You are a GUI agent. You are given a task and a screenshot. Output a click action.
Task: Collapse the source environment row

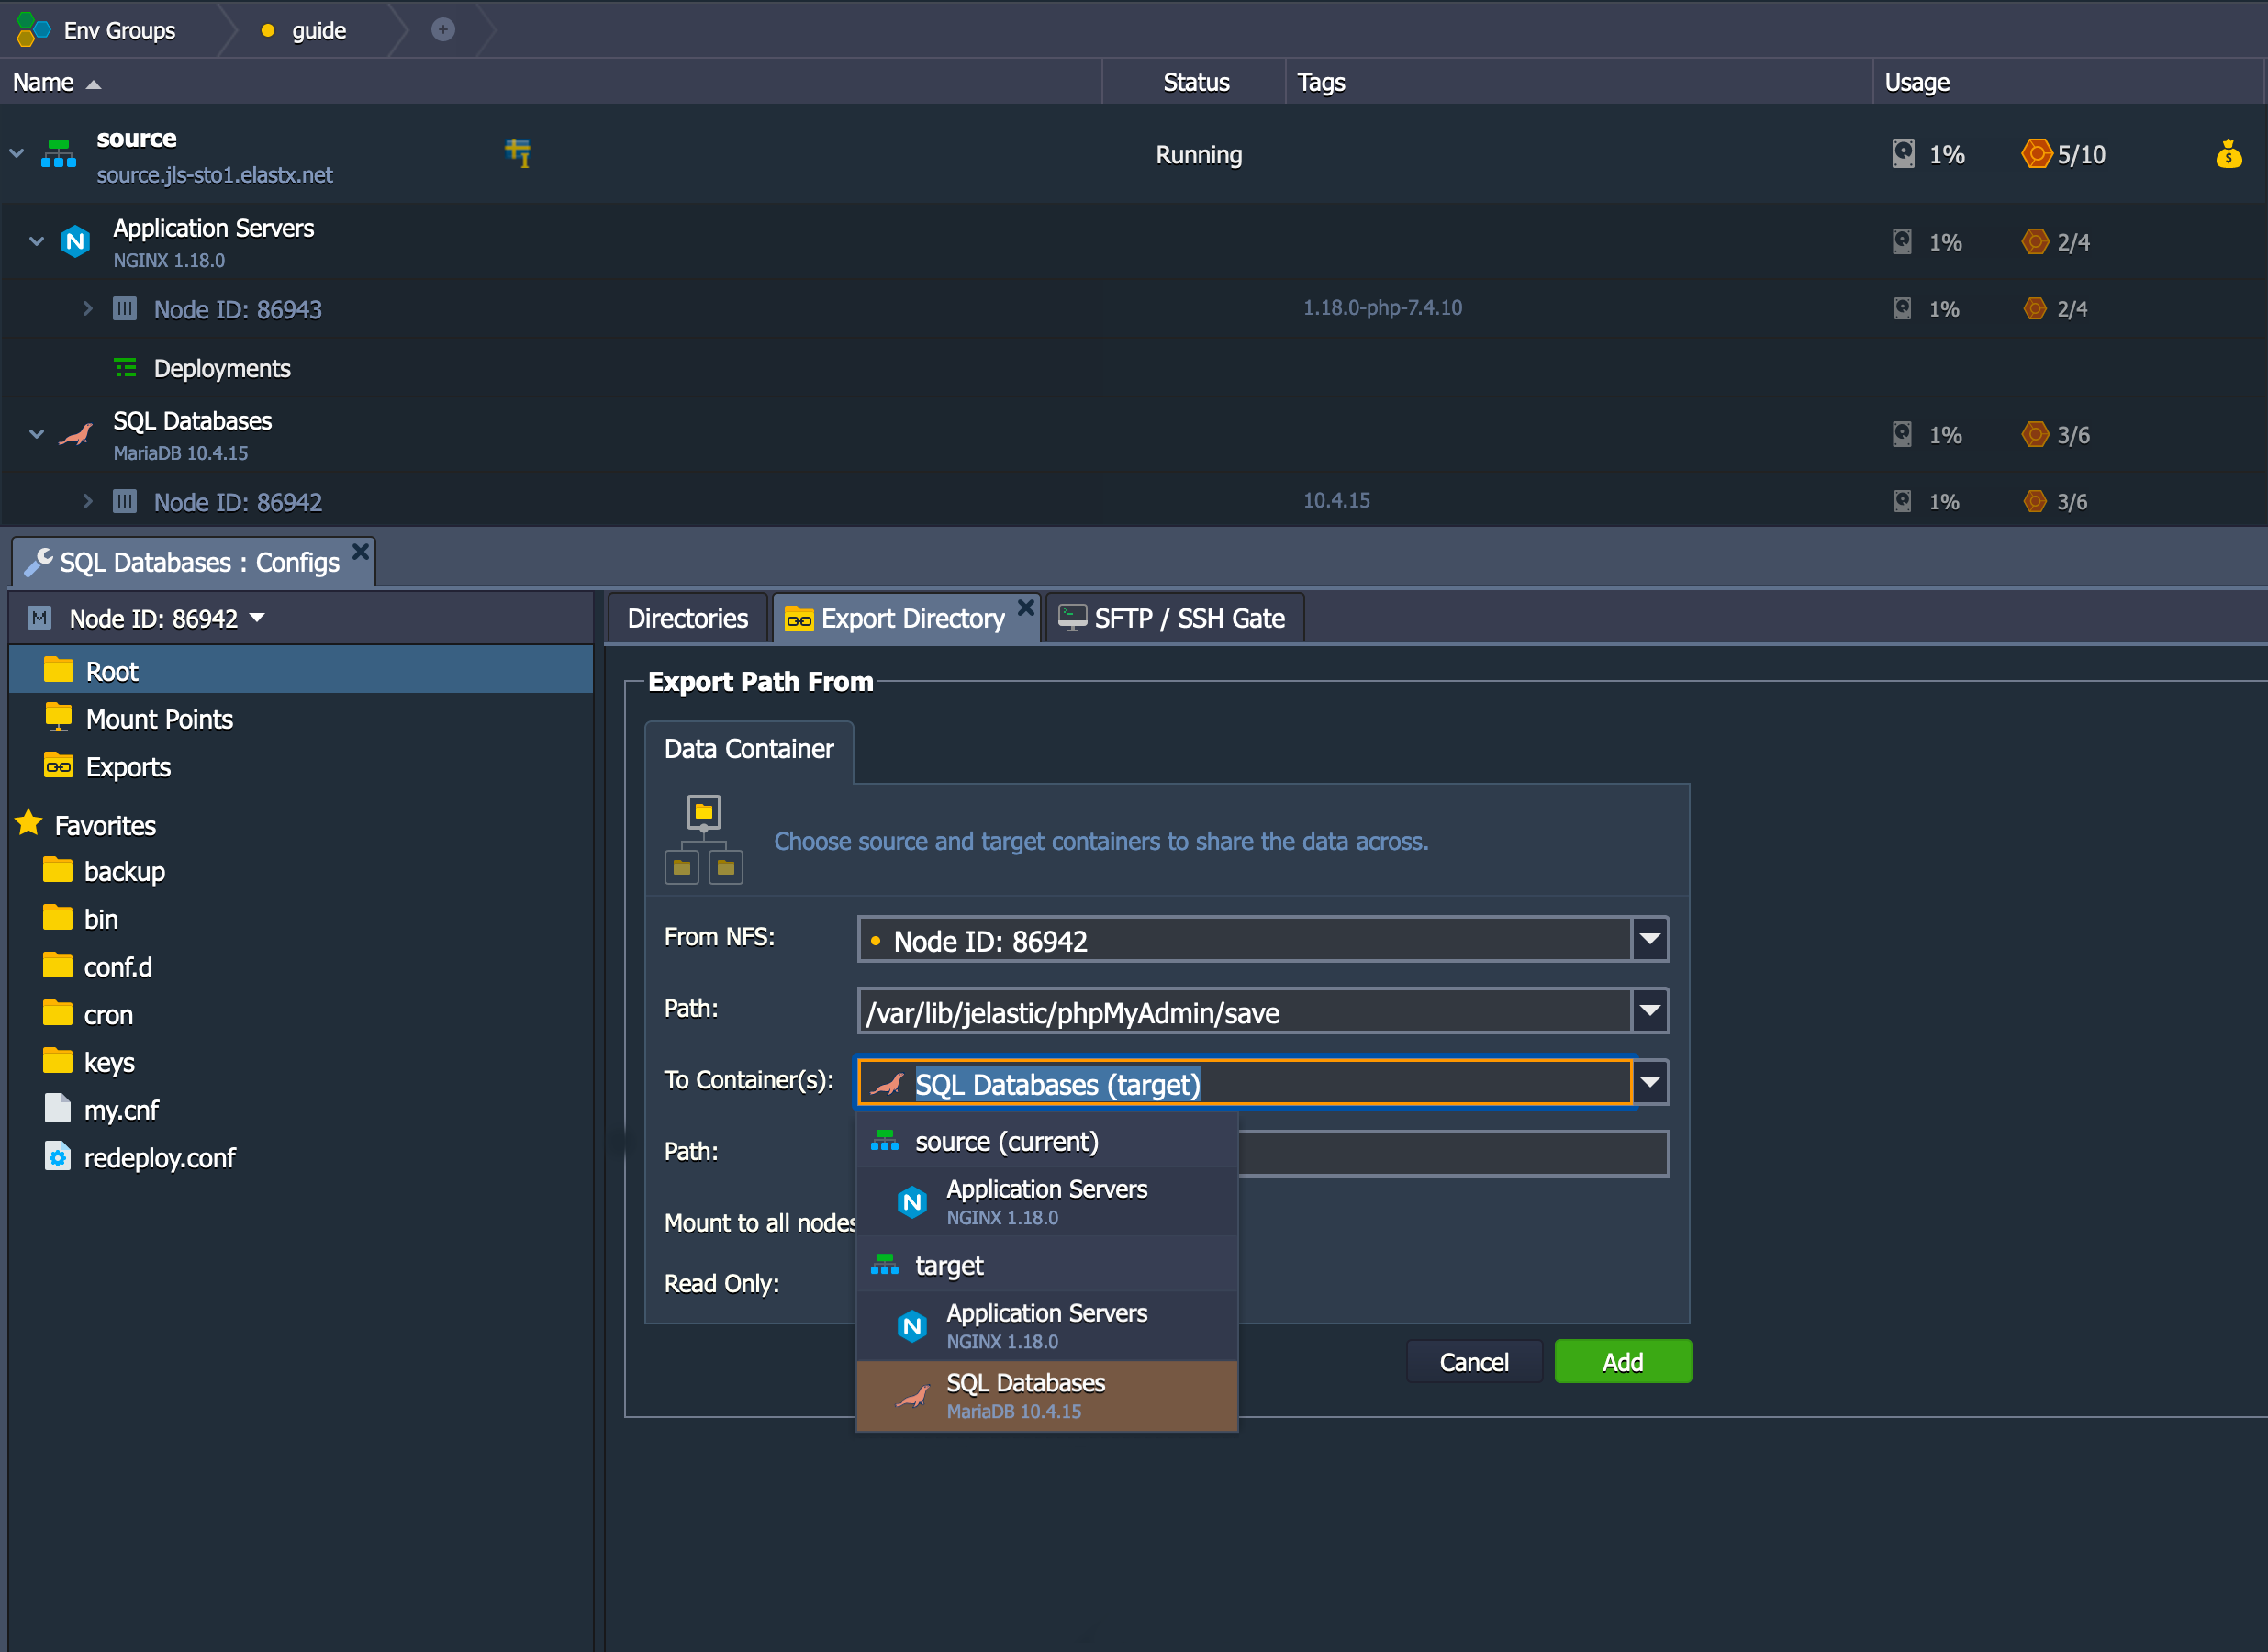coord(17,153)
